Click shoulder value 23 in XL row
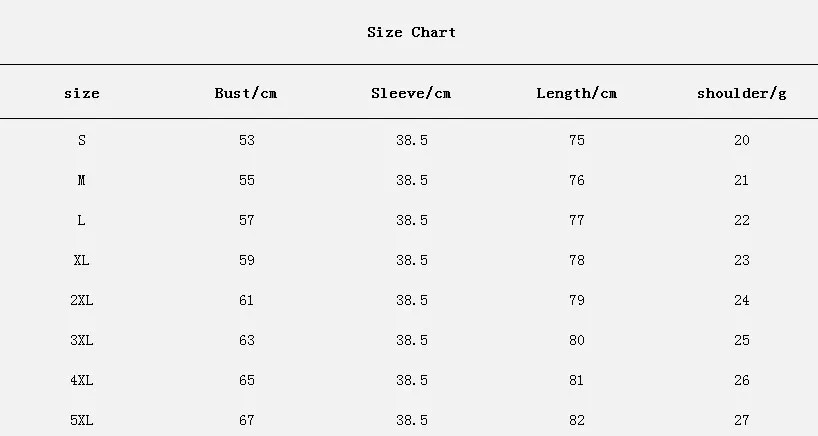 [x=741, y=260]
